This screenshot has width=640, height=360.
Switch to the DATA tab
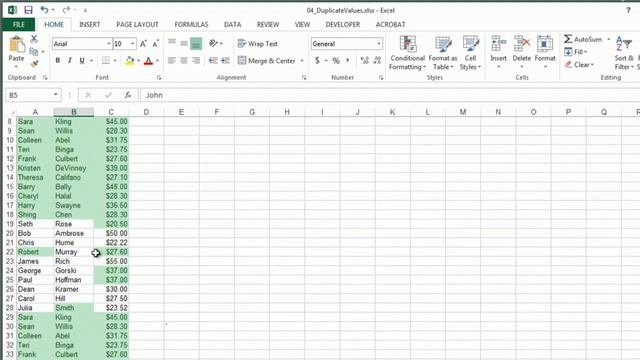click(232, 24)
